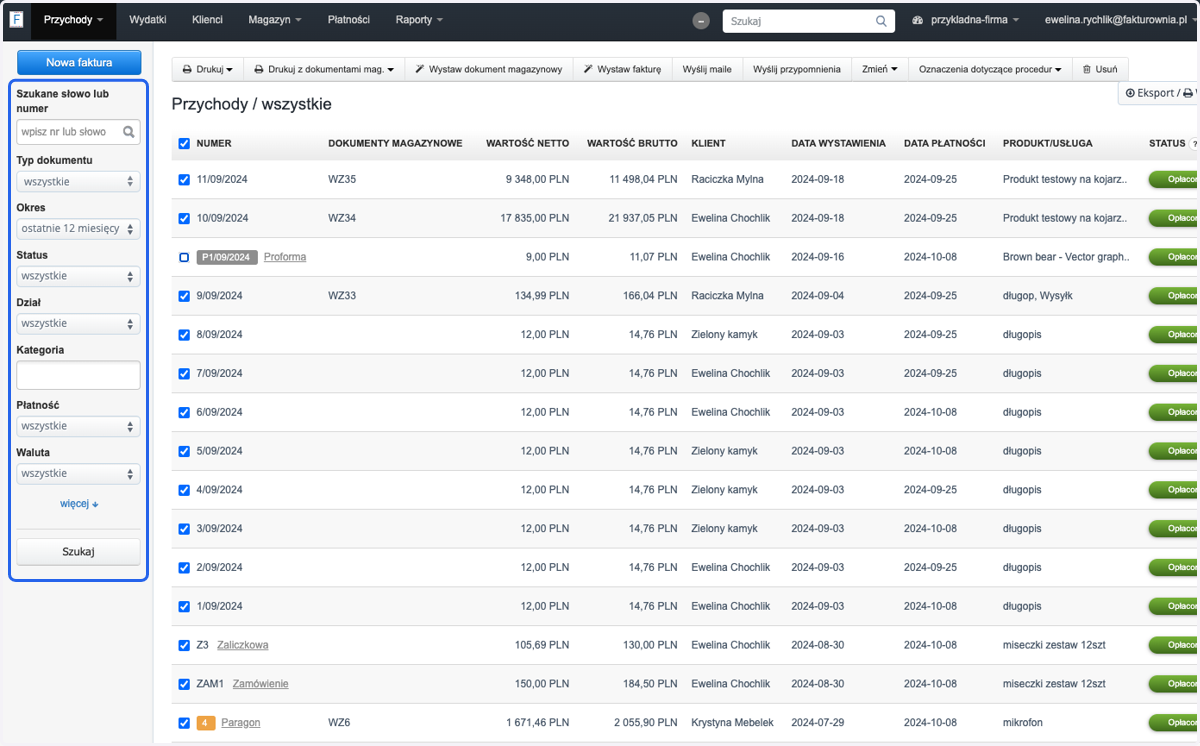Sort by WARTOŚĆ BRUTTO column header
Image resolution: width=1200 pixels, height=746 pixels.
(632, 143)
